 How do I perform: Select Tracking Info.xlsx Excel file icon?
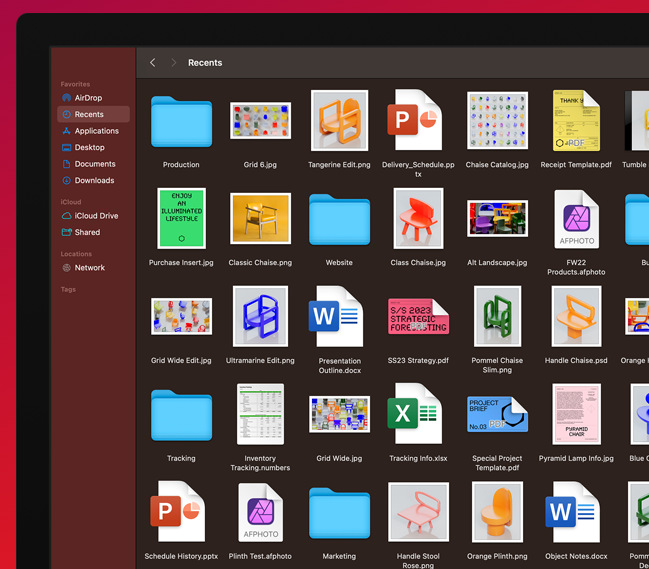point(417,414)
